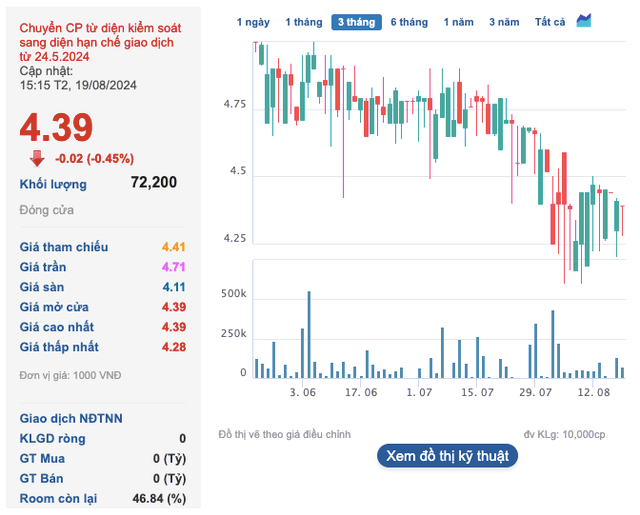Viewport: 640px width, 515px height.
Task: Click the 29.07 date label on axis
Action: tap(535, 393)
